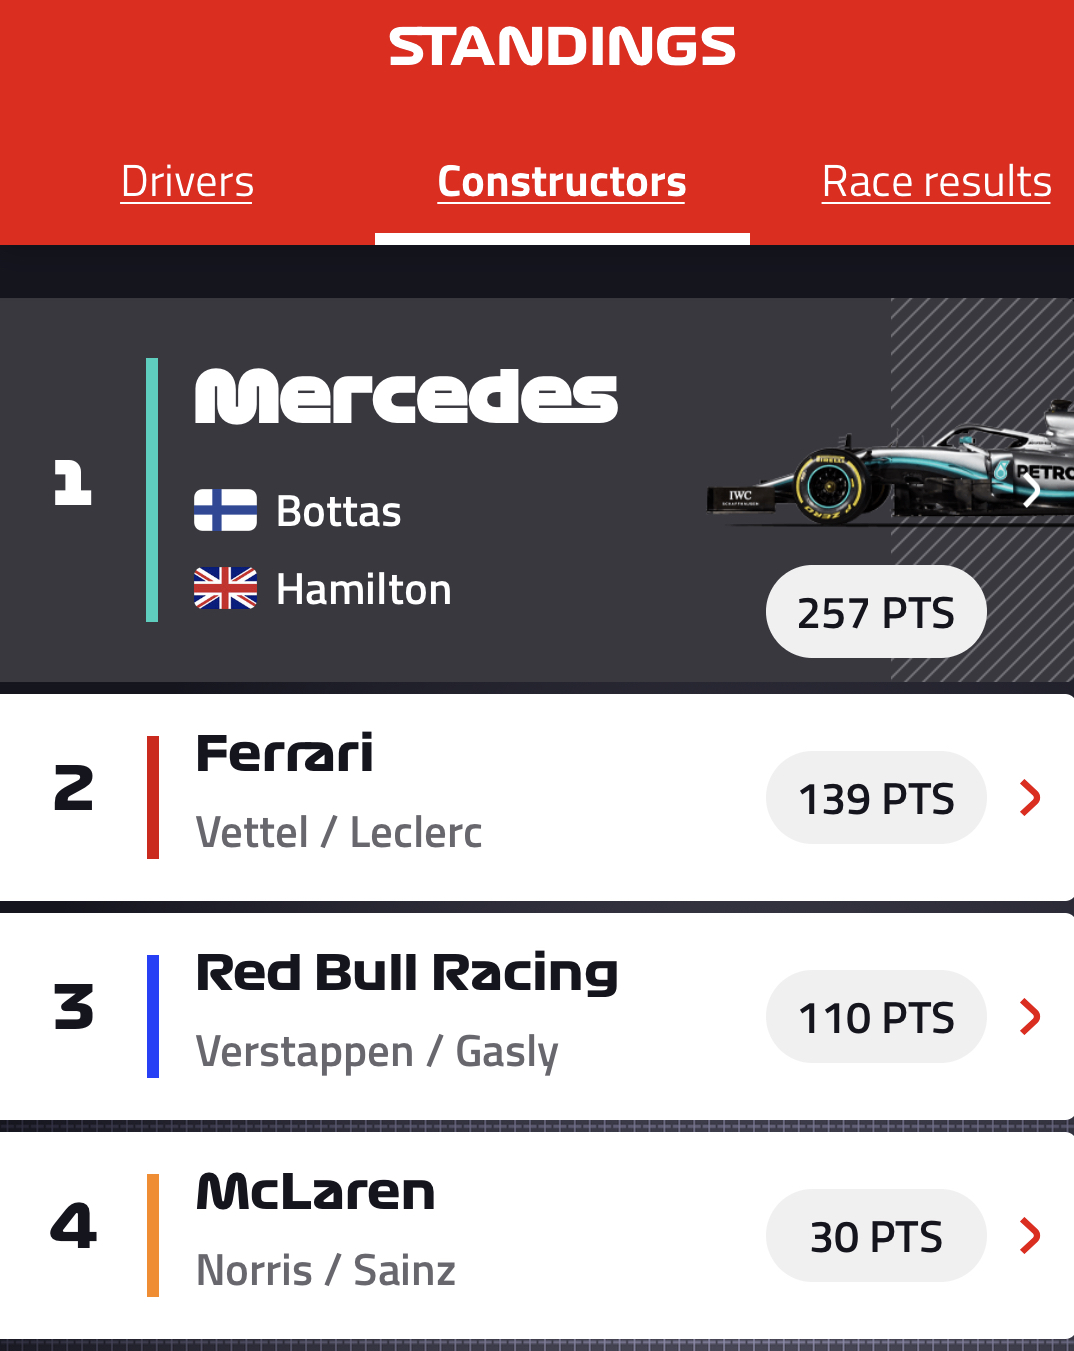This screenshot has height=1351, width=1074.
Task: Click the UK flag beside Hamilton
Action: [x=225, y=588]
